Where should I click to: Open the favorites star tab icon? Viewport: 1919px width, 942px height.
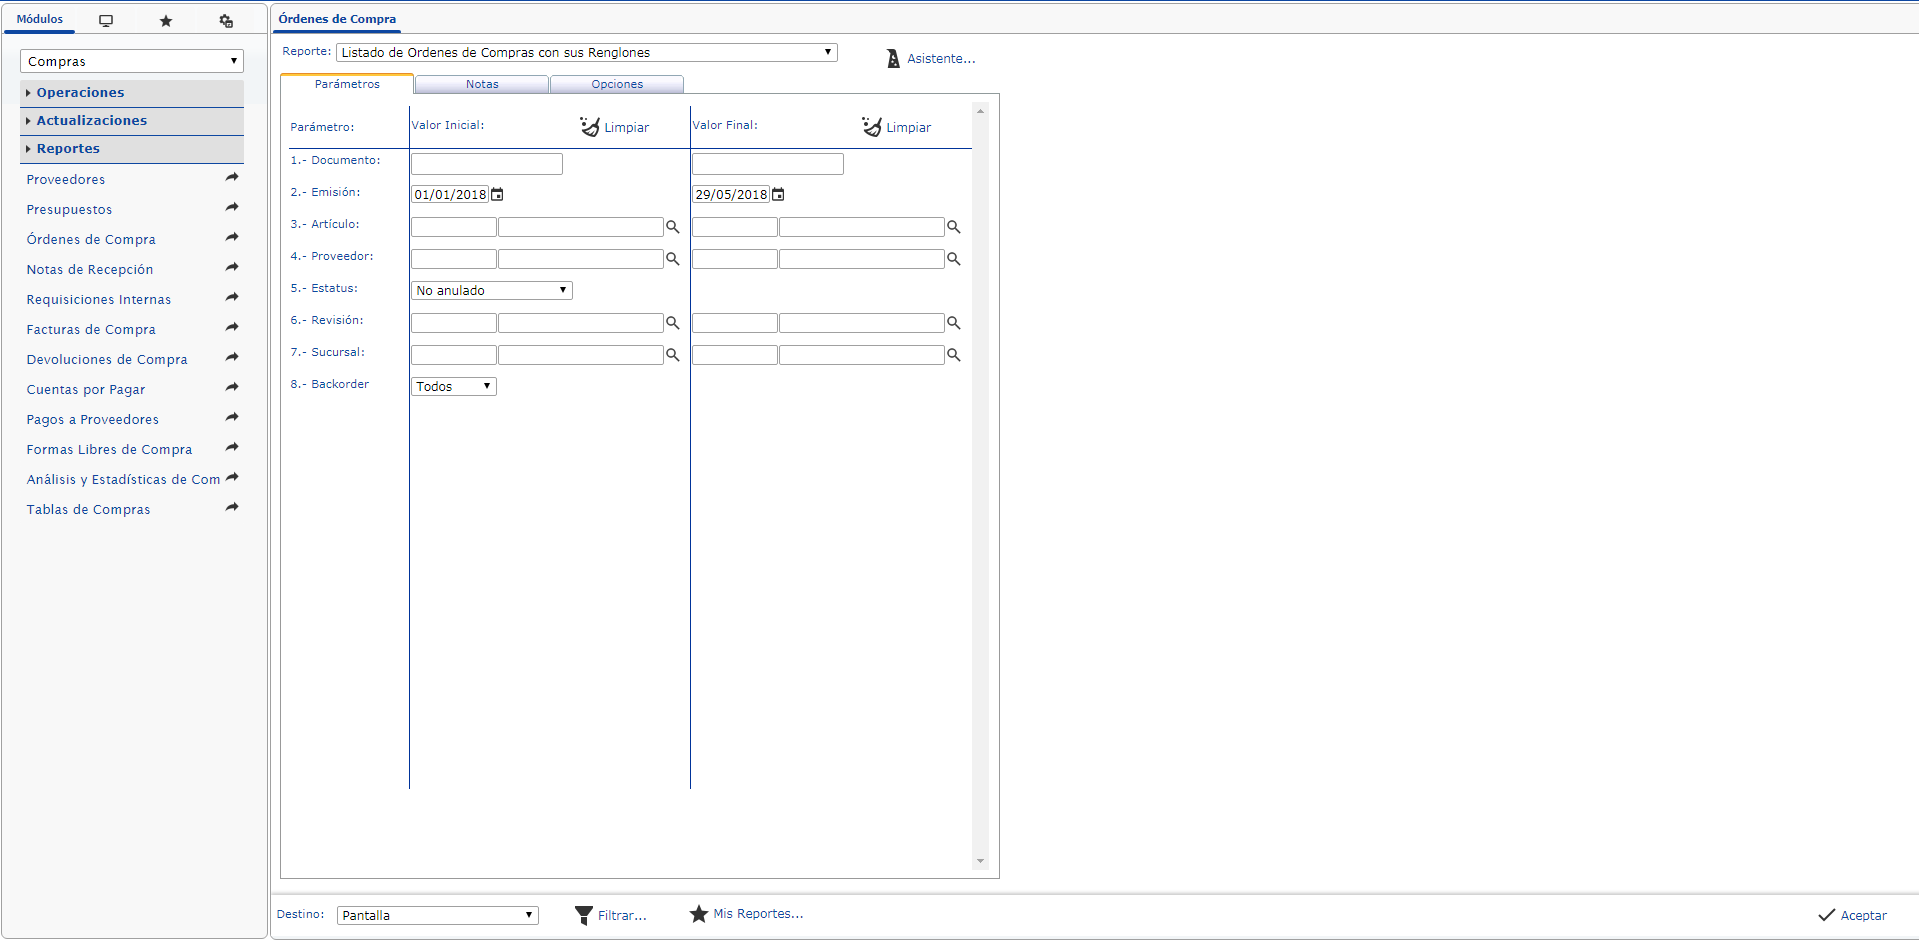click(x=166, y=20)
